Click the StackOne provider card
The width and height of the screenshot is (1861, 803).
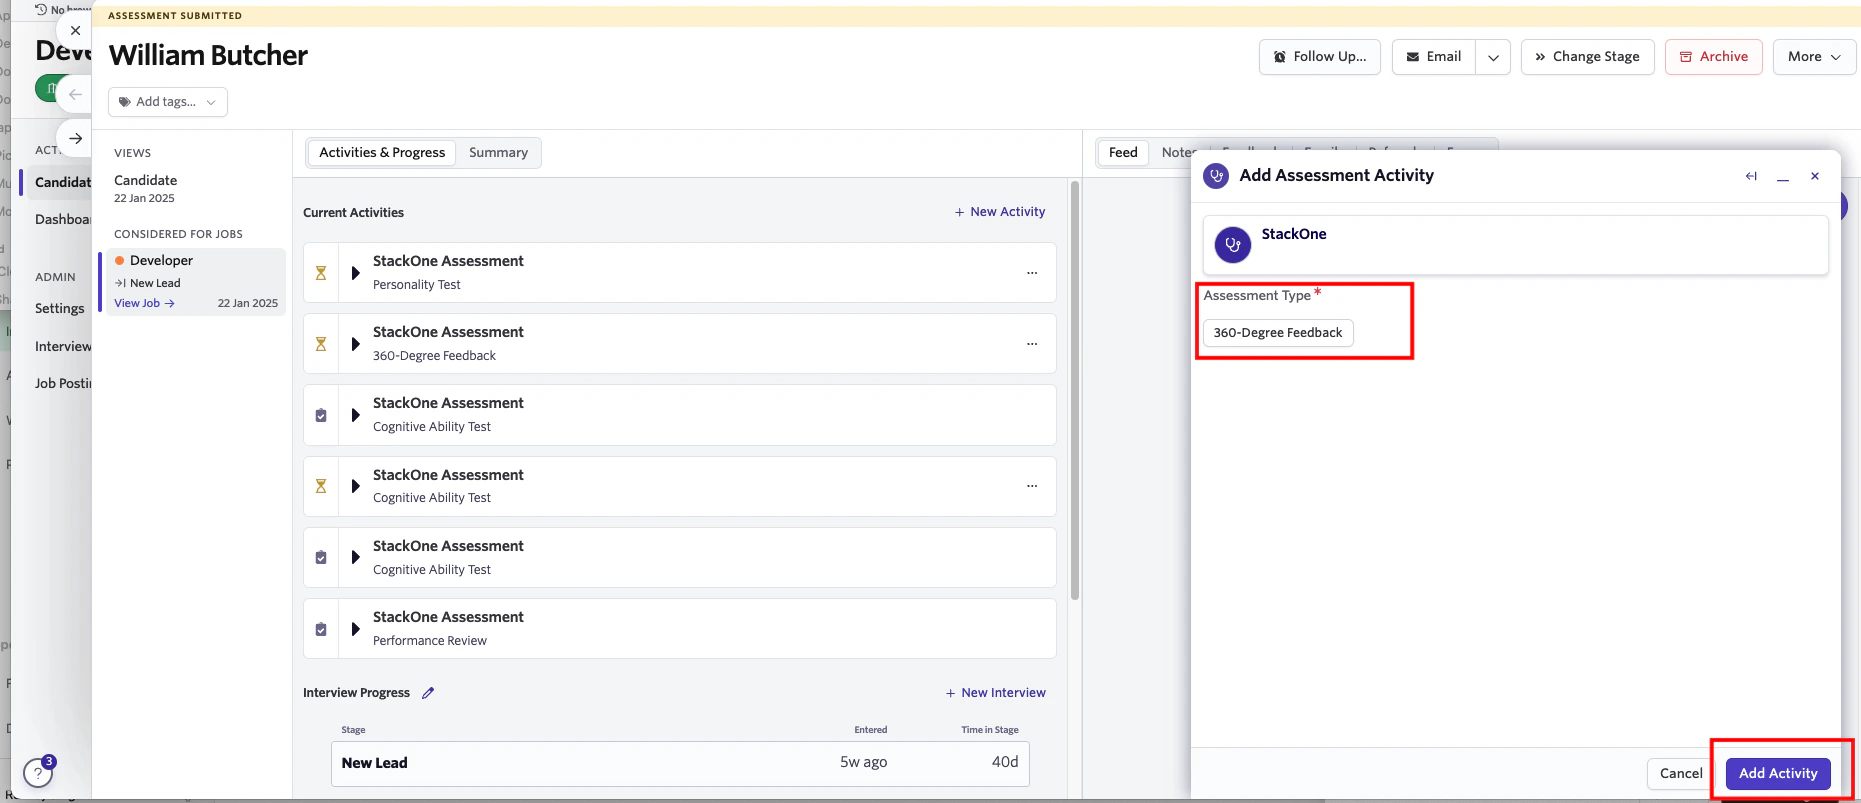pos(1515,245)
